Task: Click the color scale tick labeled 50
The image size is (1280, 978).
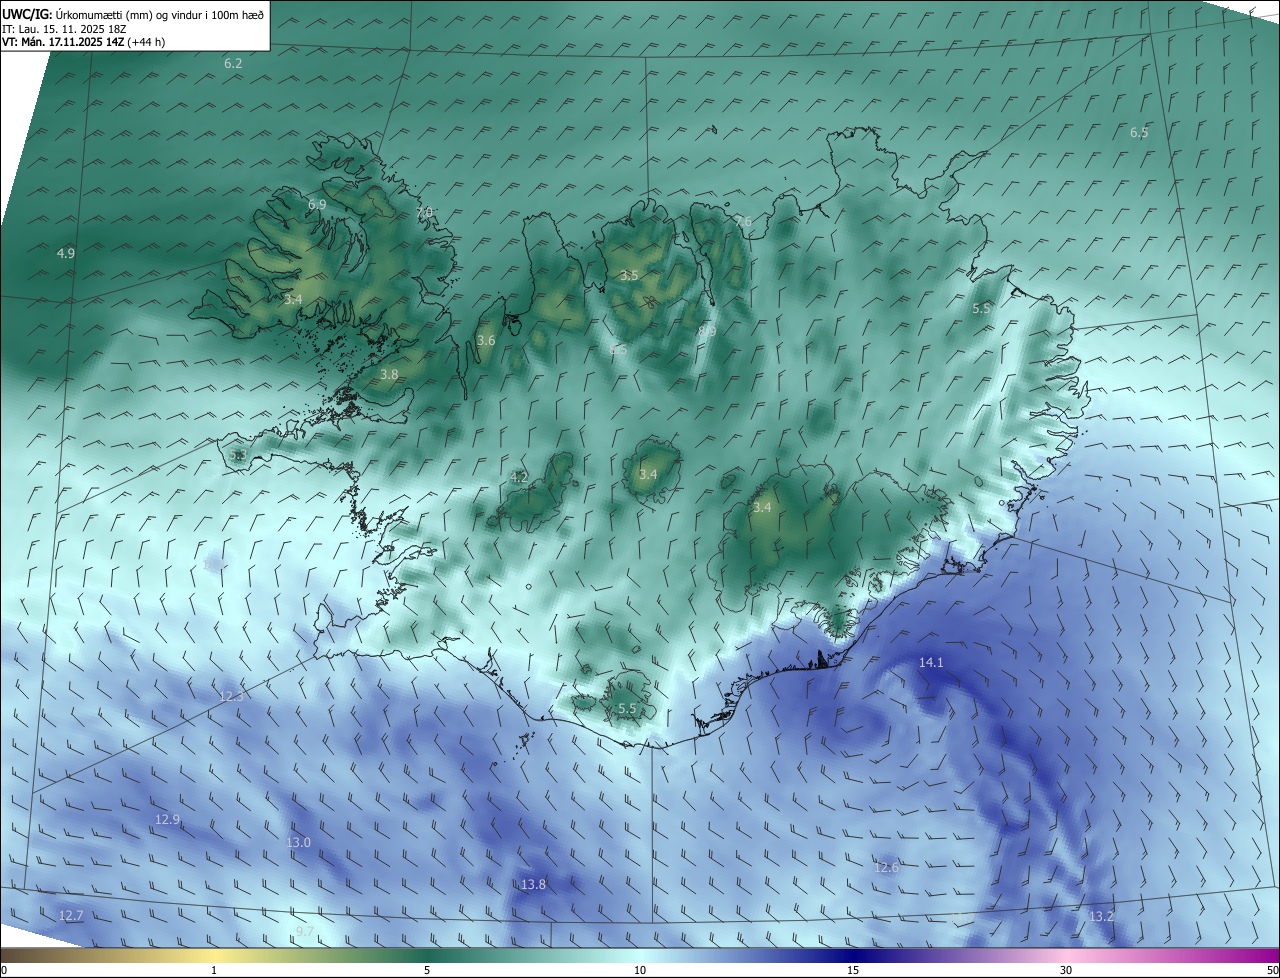Action: coord(1272,970)
